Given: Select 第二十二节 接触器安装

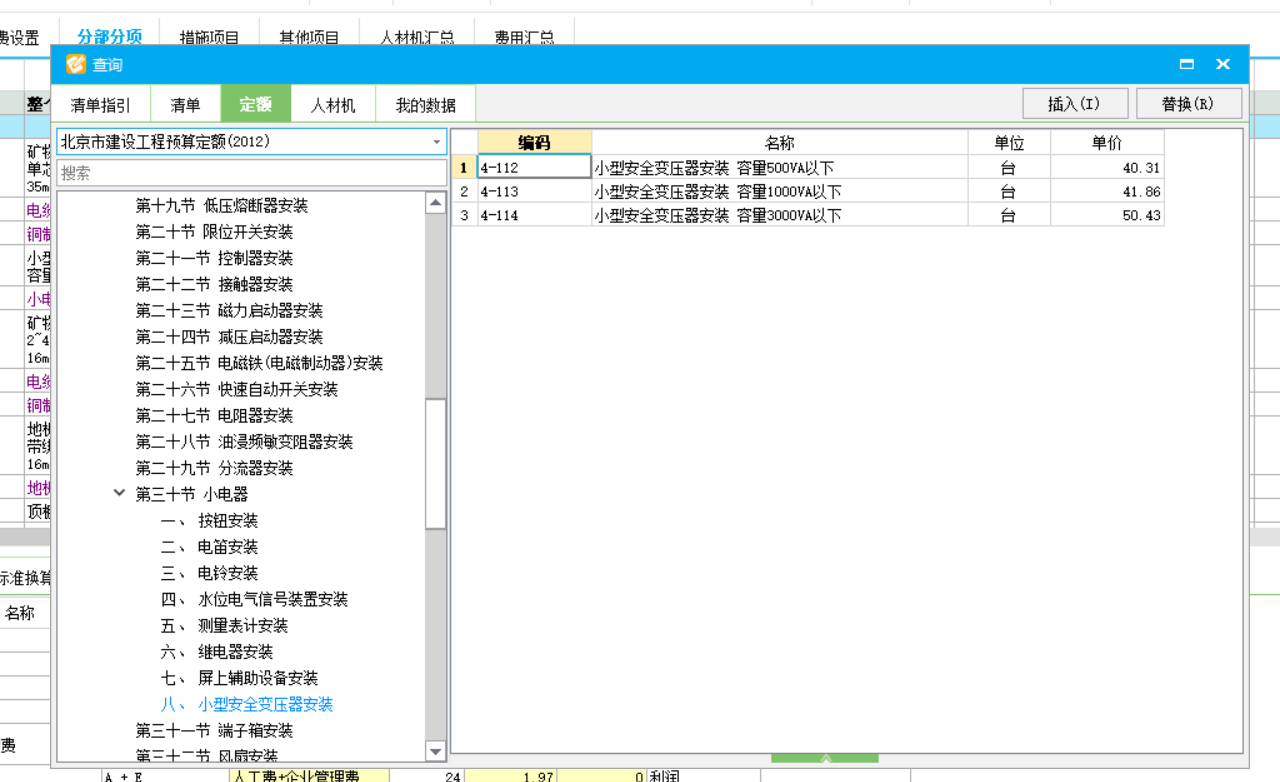Looking at the screenshot, I should pos(215,284).
